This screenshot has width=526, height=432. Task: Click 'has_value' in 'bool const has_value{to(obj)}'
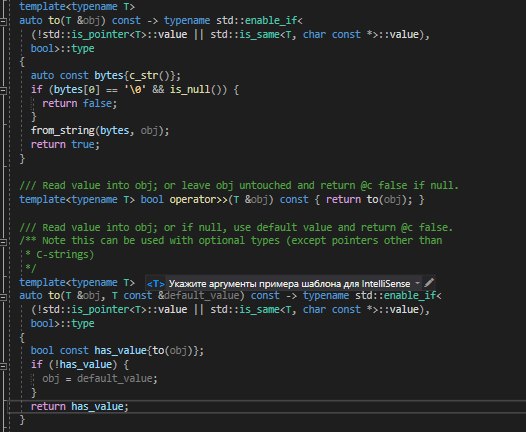[120, 350]
